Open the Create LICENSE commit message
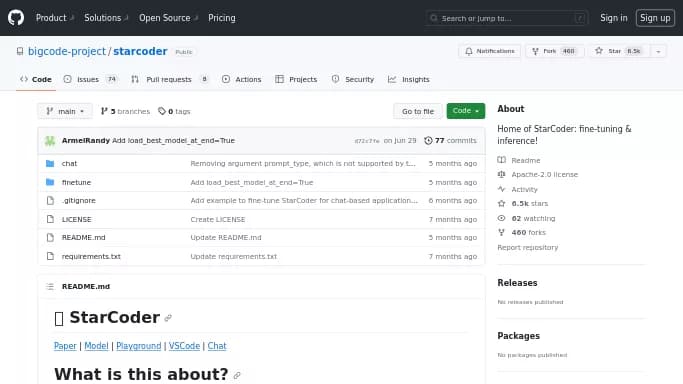 tap(218, 219)
